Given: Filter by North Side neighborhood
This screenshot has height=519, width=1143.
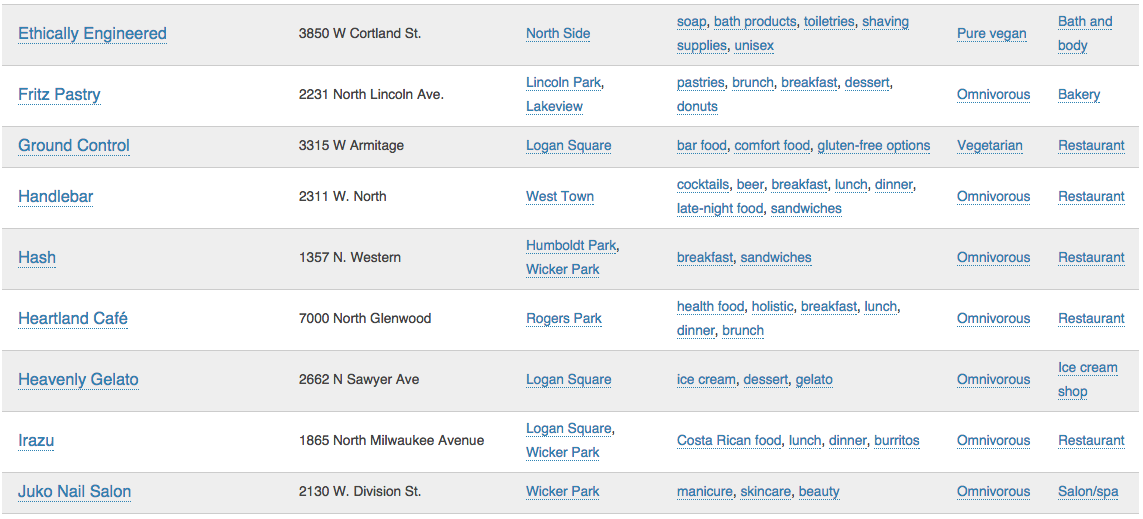Looking at the screenshot, I should pyautogui.click(x=558, y=34).
